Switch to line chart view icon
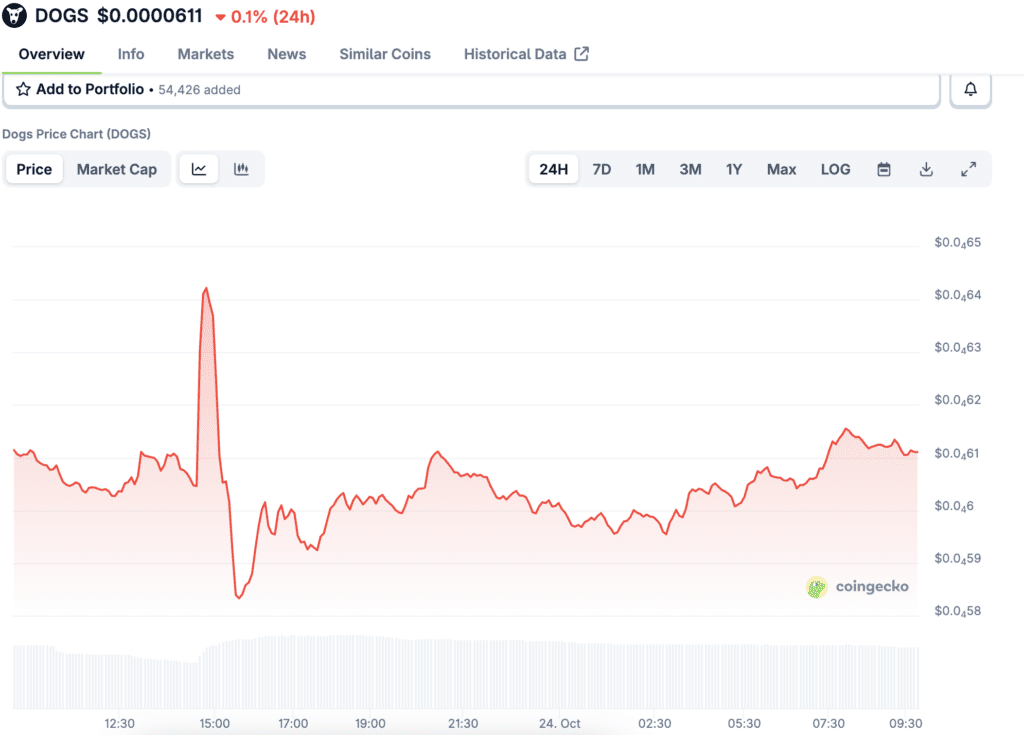The width and height of the screenshot is (1024, 735). point(199,169)
